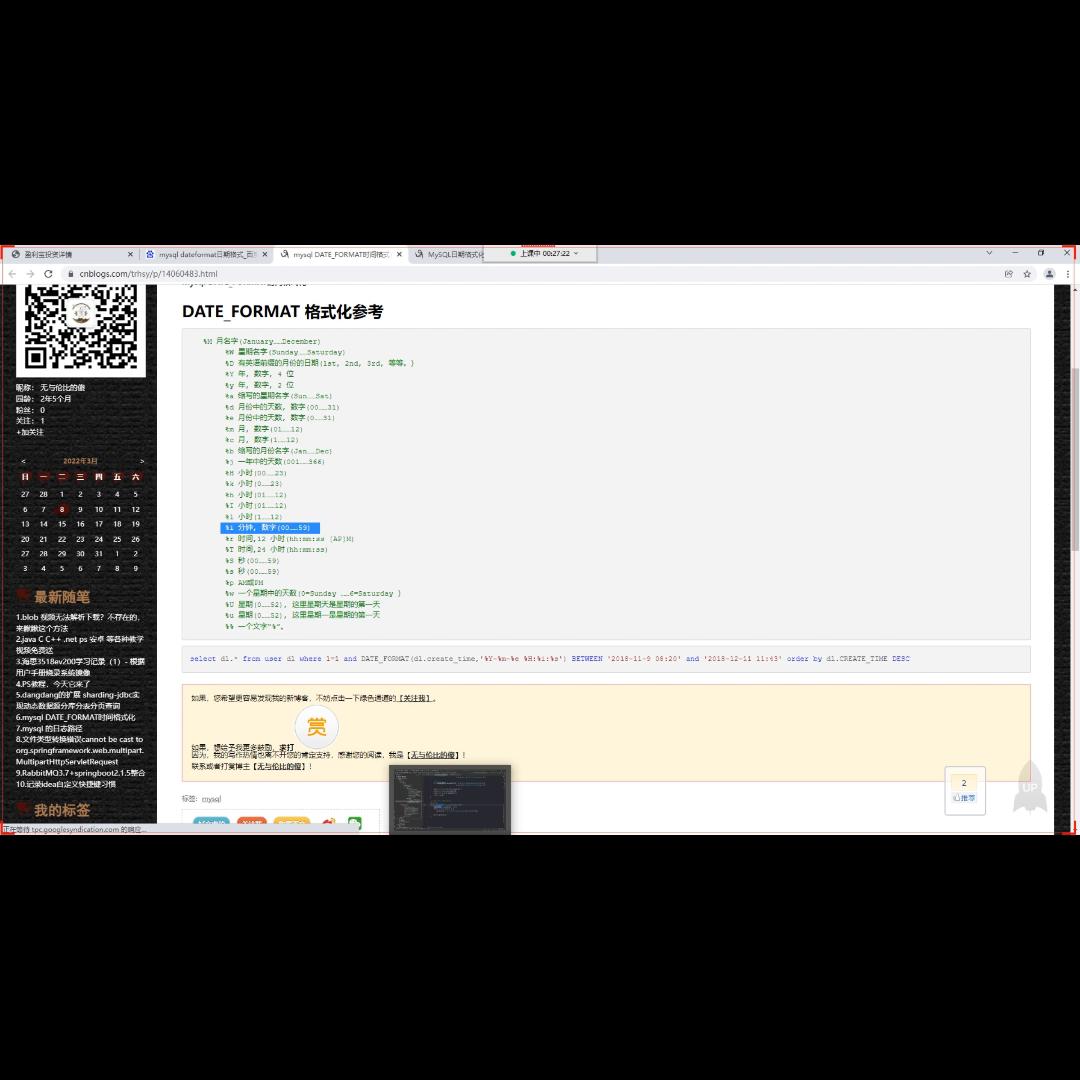1080x1080 pixels.
Task: Click 【无与伦比的傻】 link after 打赏博主
Action: click(x=280, y=766)
